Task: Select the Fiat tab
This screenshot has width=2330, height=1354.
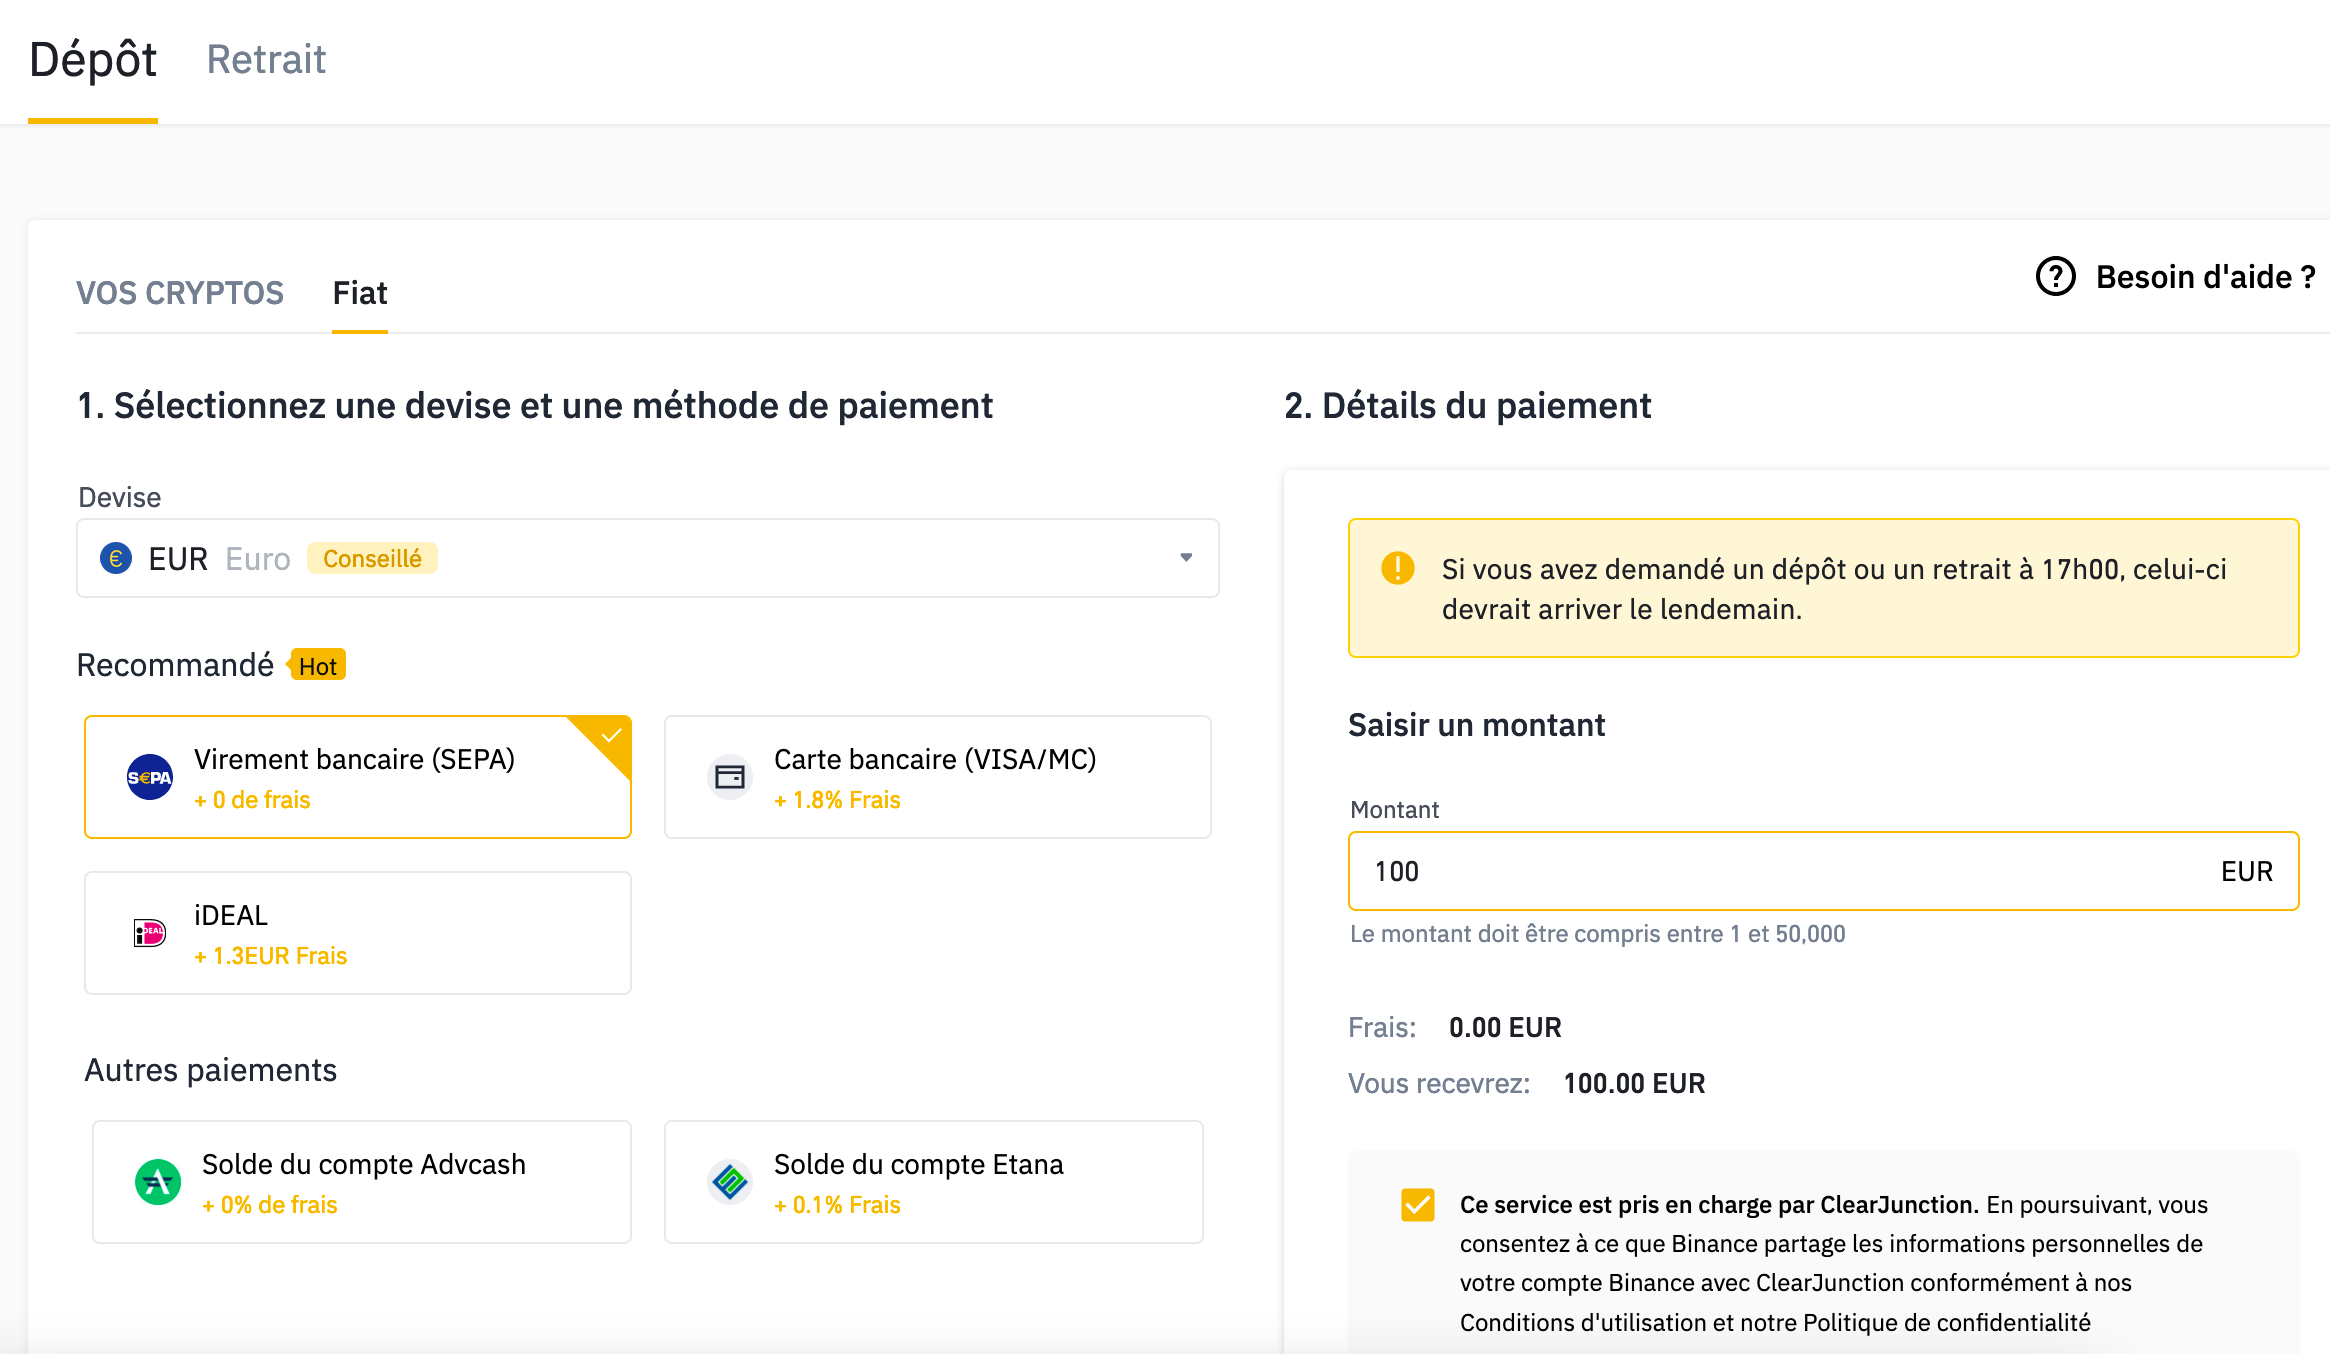Action: [x=360, y=293]
